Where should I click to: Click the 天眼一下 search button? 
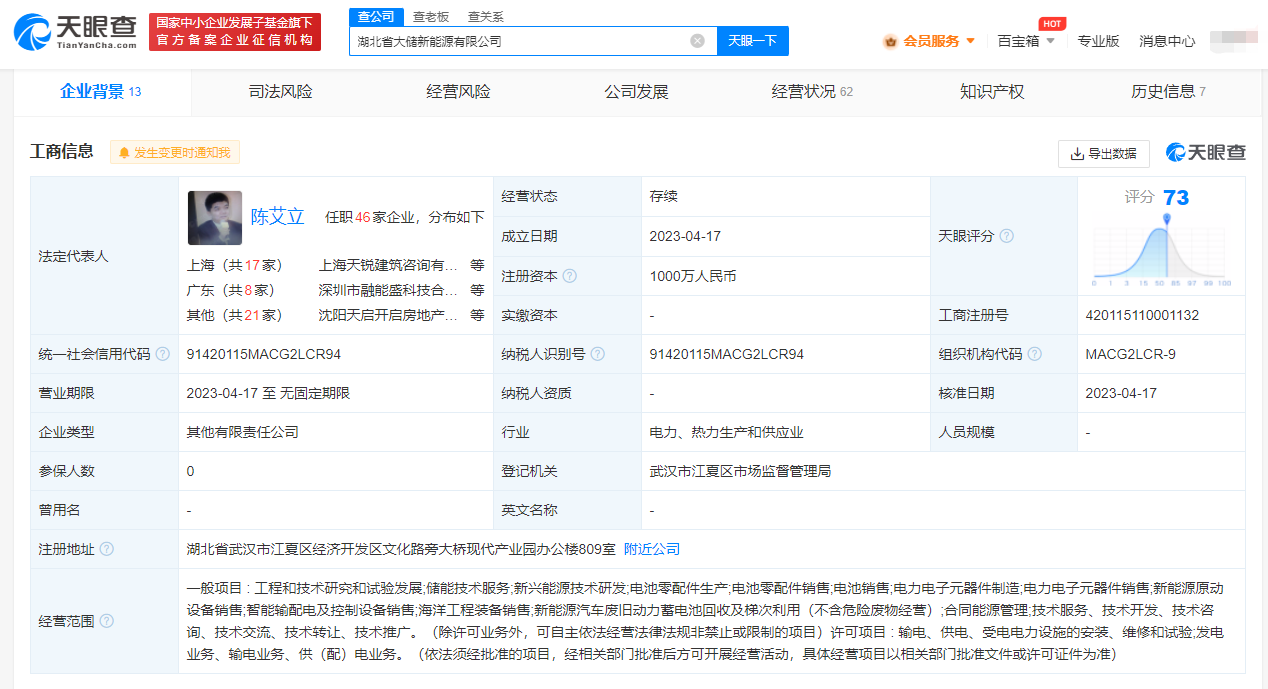pyautogui.click(x=754, y=40)
